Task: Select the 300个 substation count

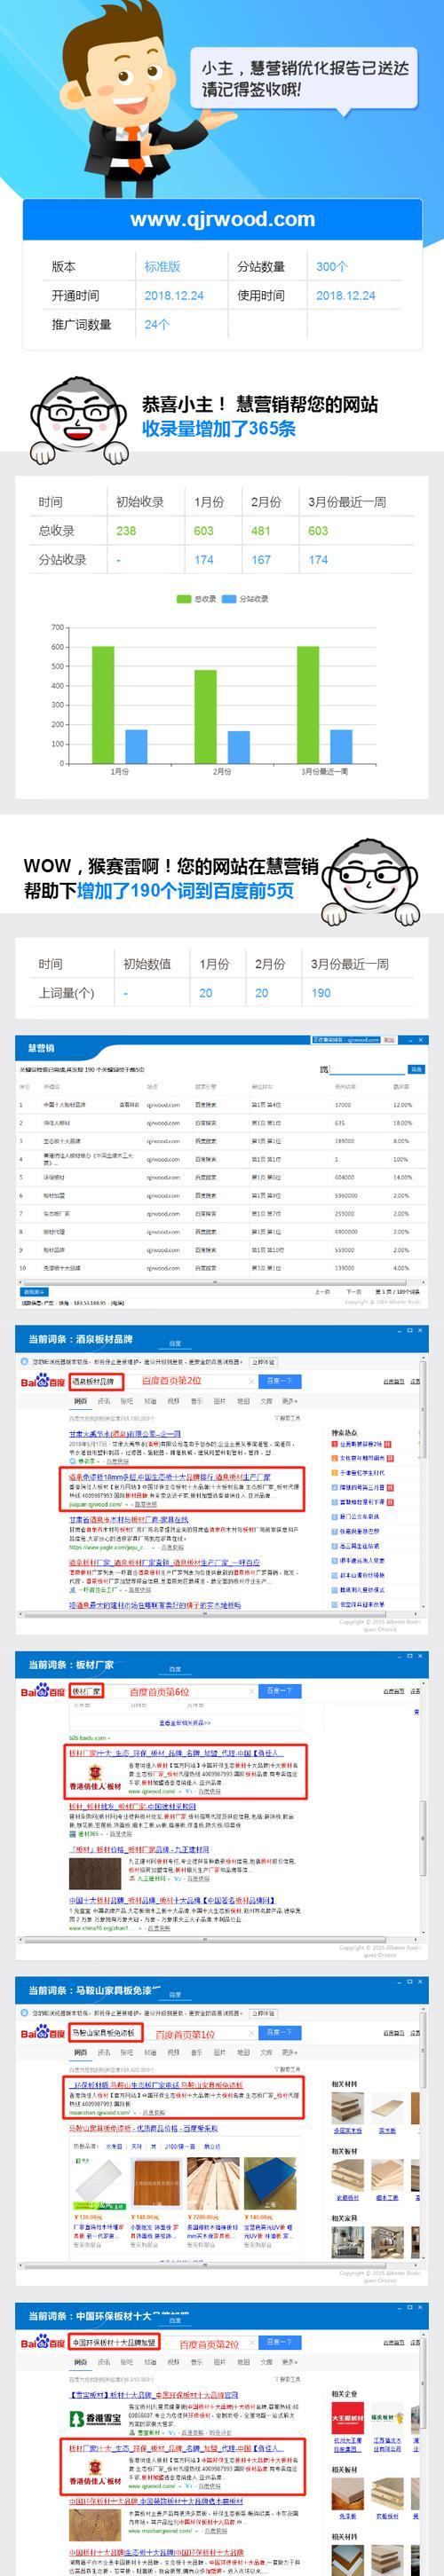Action: click(332, 267)
